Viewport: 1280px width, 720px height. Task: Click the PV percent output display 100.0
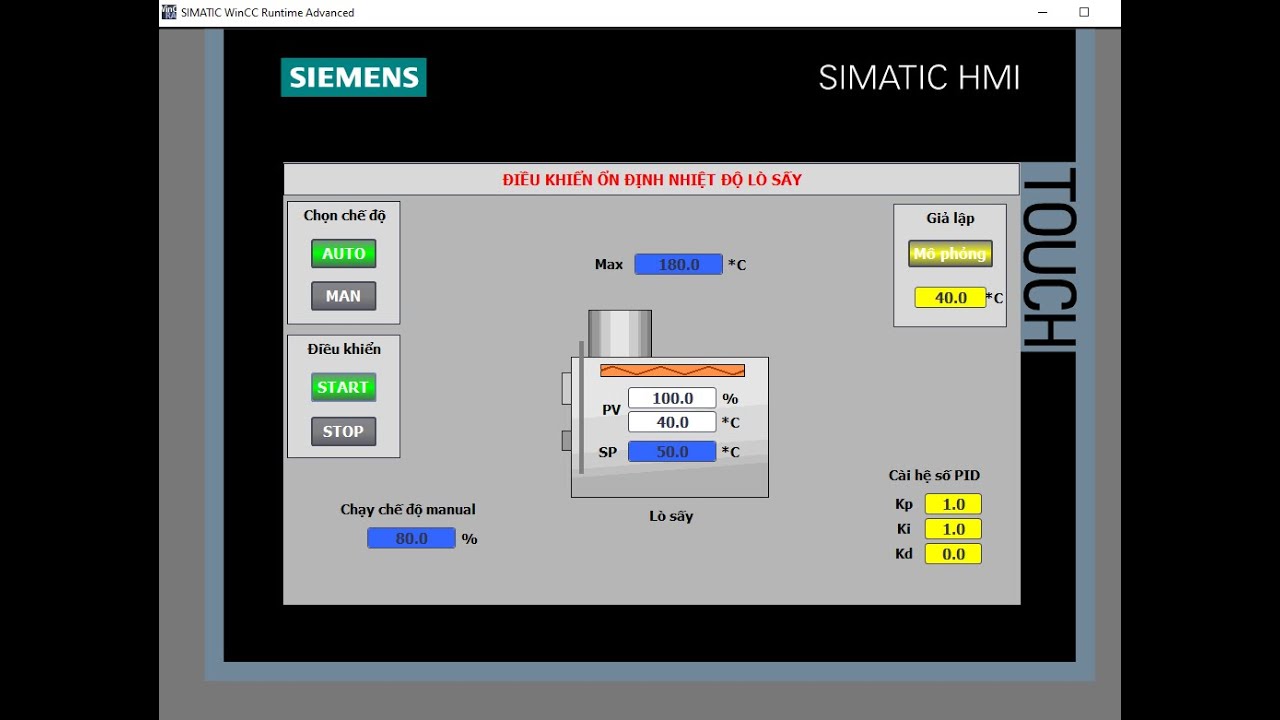(x=671, y=398)
